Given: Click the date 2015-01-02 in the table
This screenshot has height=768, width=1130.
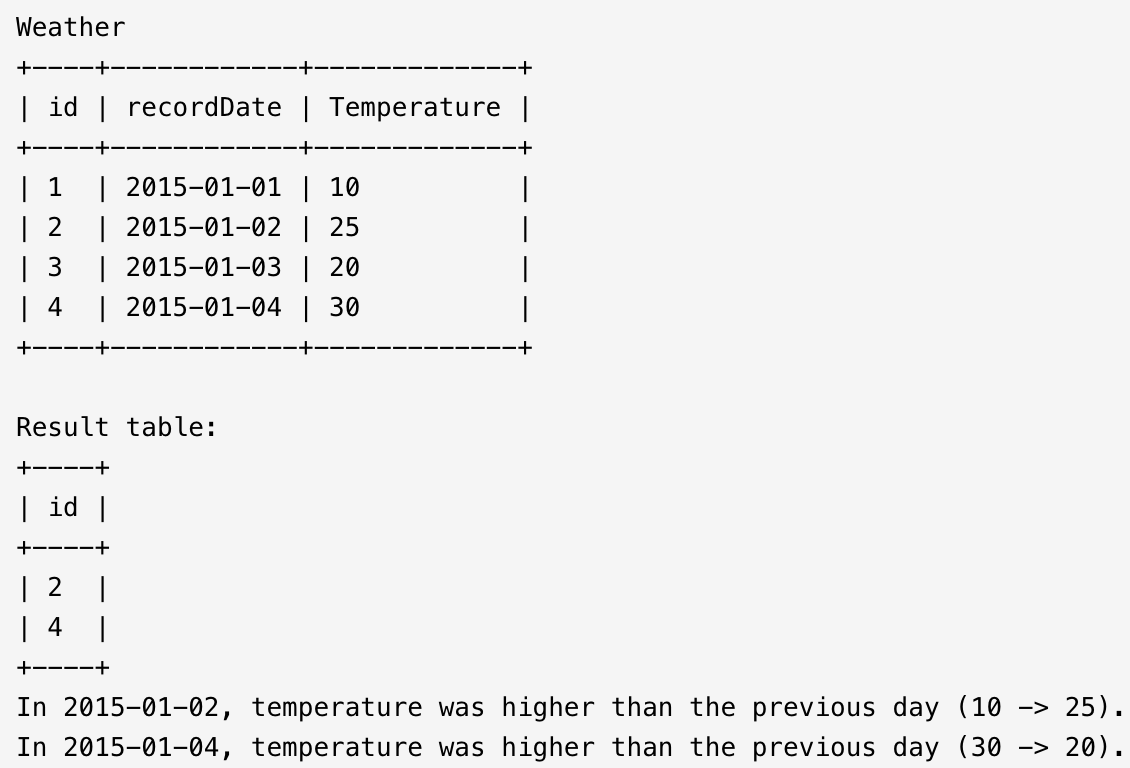Looking at the screenshot, I should coord(204,228).
